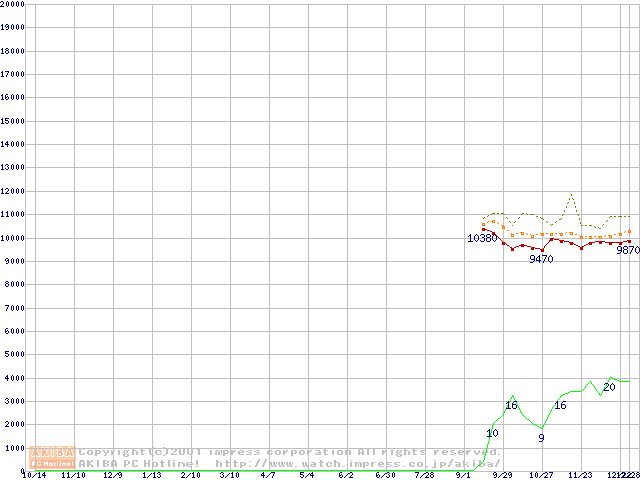Click the 10/14 date on x-axis
This screenshot has height=480, width=640.
(x=34, y=476)
